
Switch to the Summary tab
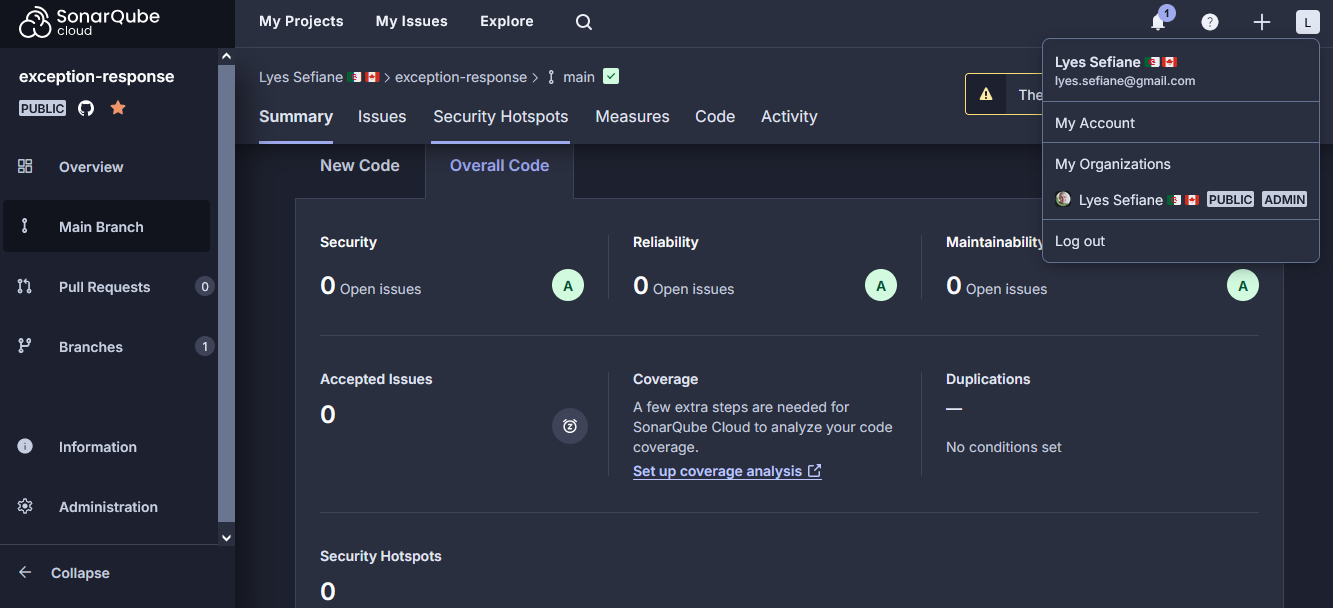296,116
